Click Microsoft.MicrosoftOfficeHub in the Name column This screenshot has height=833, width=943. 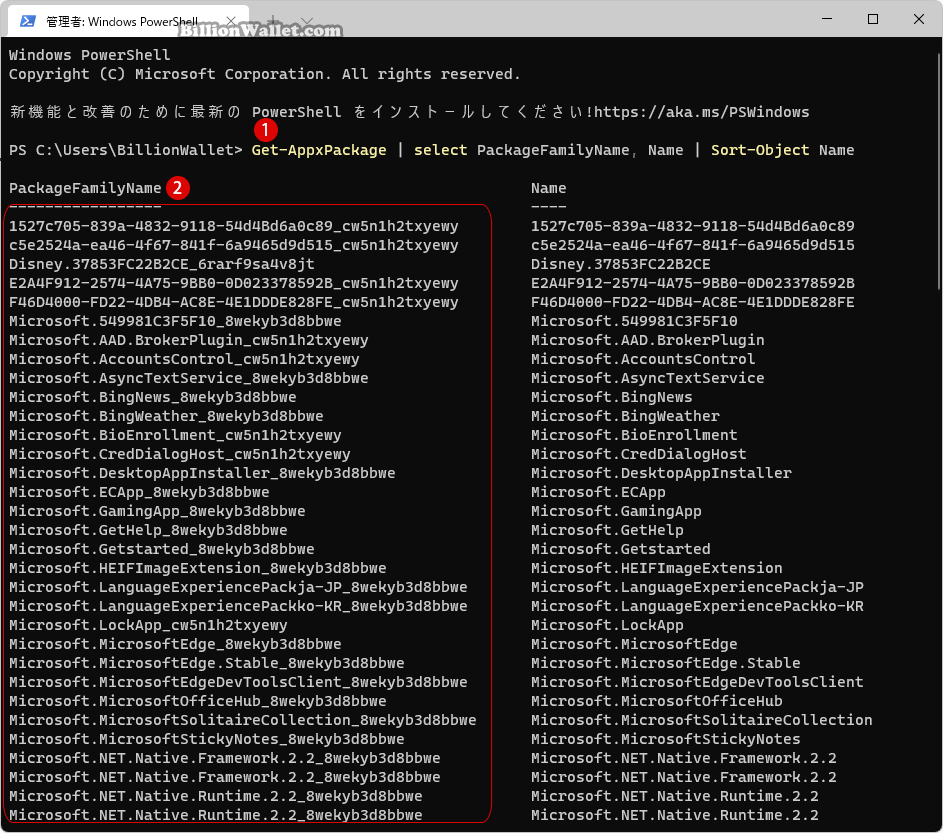click(x=657, y=701)
